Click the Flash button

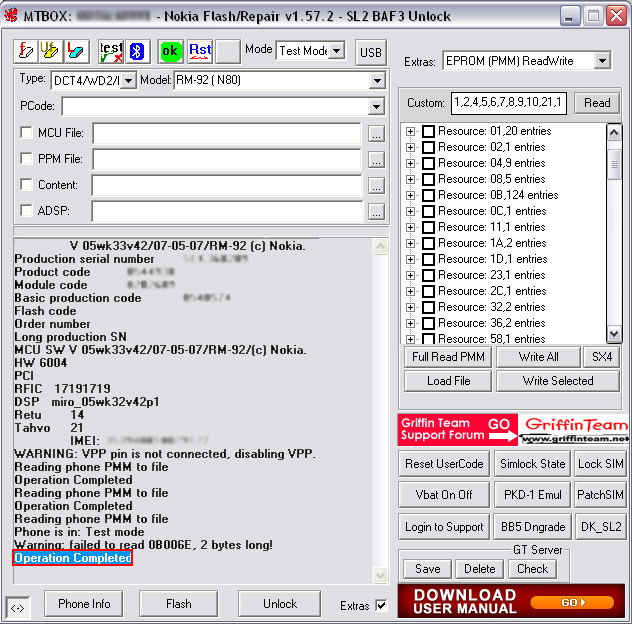(179, 604)
